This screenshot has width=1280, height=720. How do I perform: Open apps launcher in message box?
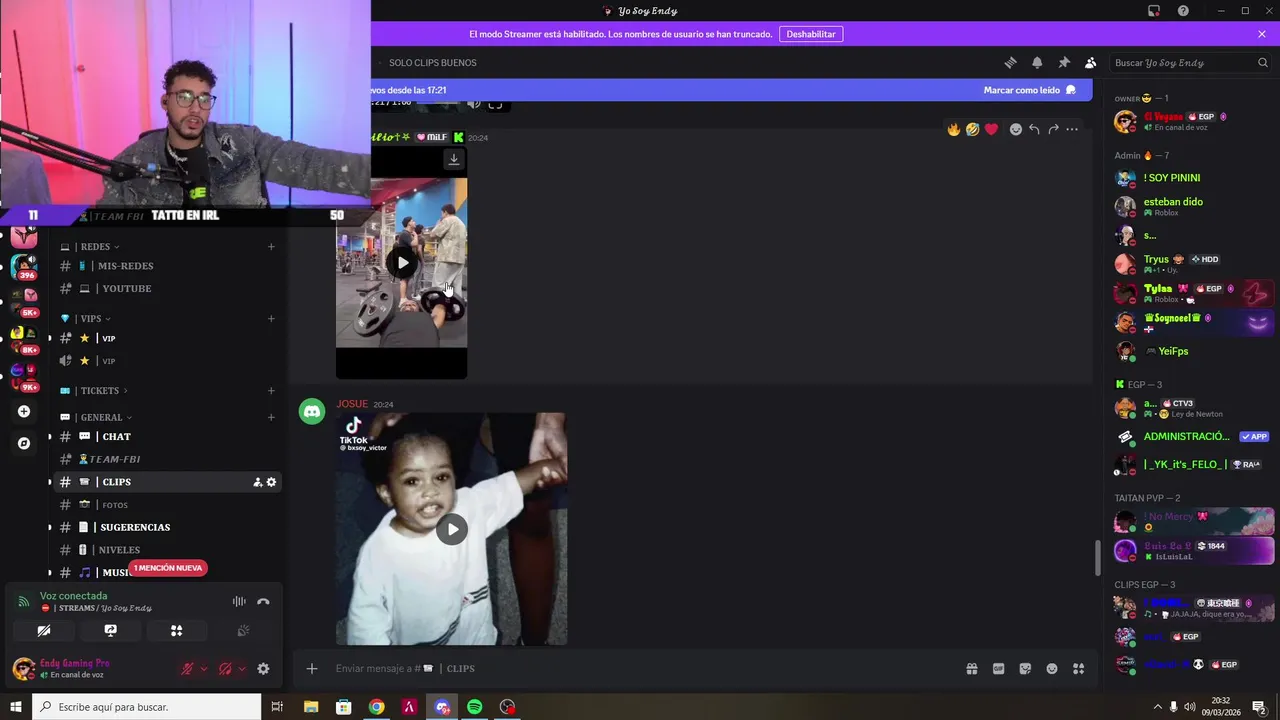[1078, 668]
